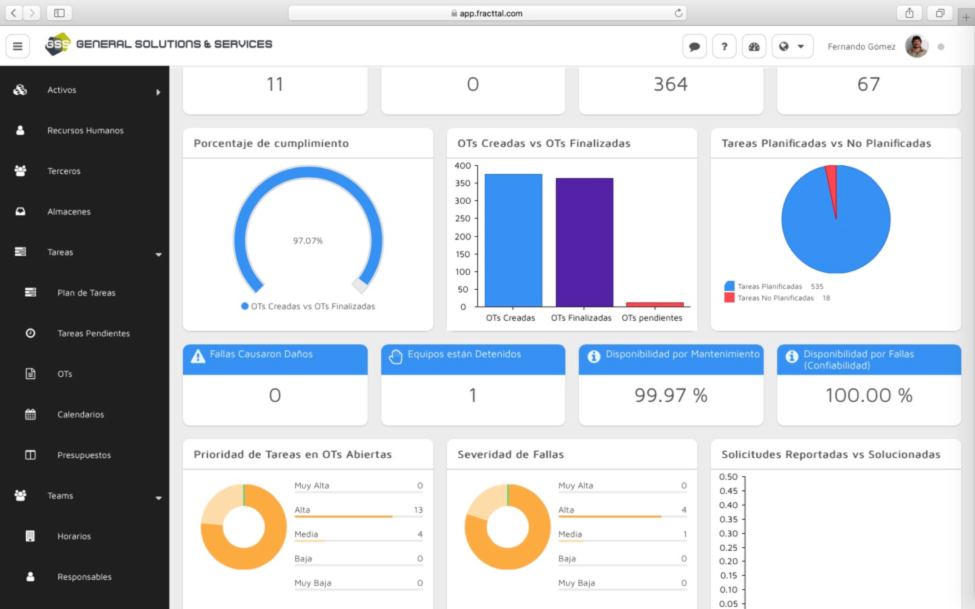
Task: Expand the Activos submenu arrow
Action: [x=158, y=92]
